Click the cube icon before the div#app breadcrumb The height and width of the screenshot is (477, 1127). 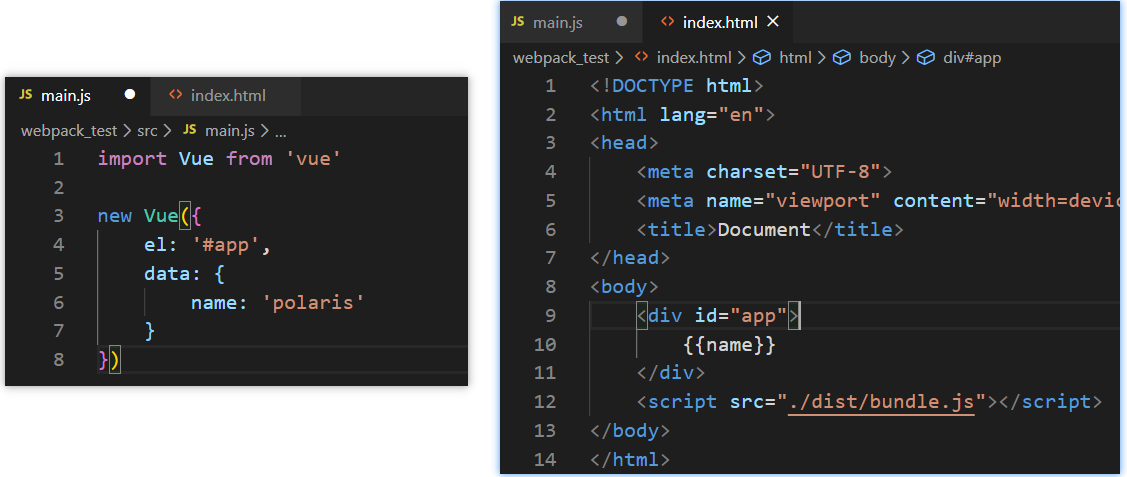(926, 58)
